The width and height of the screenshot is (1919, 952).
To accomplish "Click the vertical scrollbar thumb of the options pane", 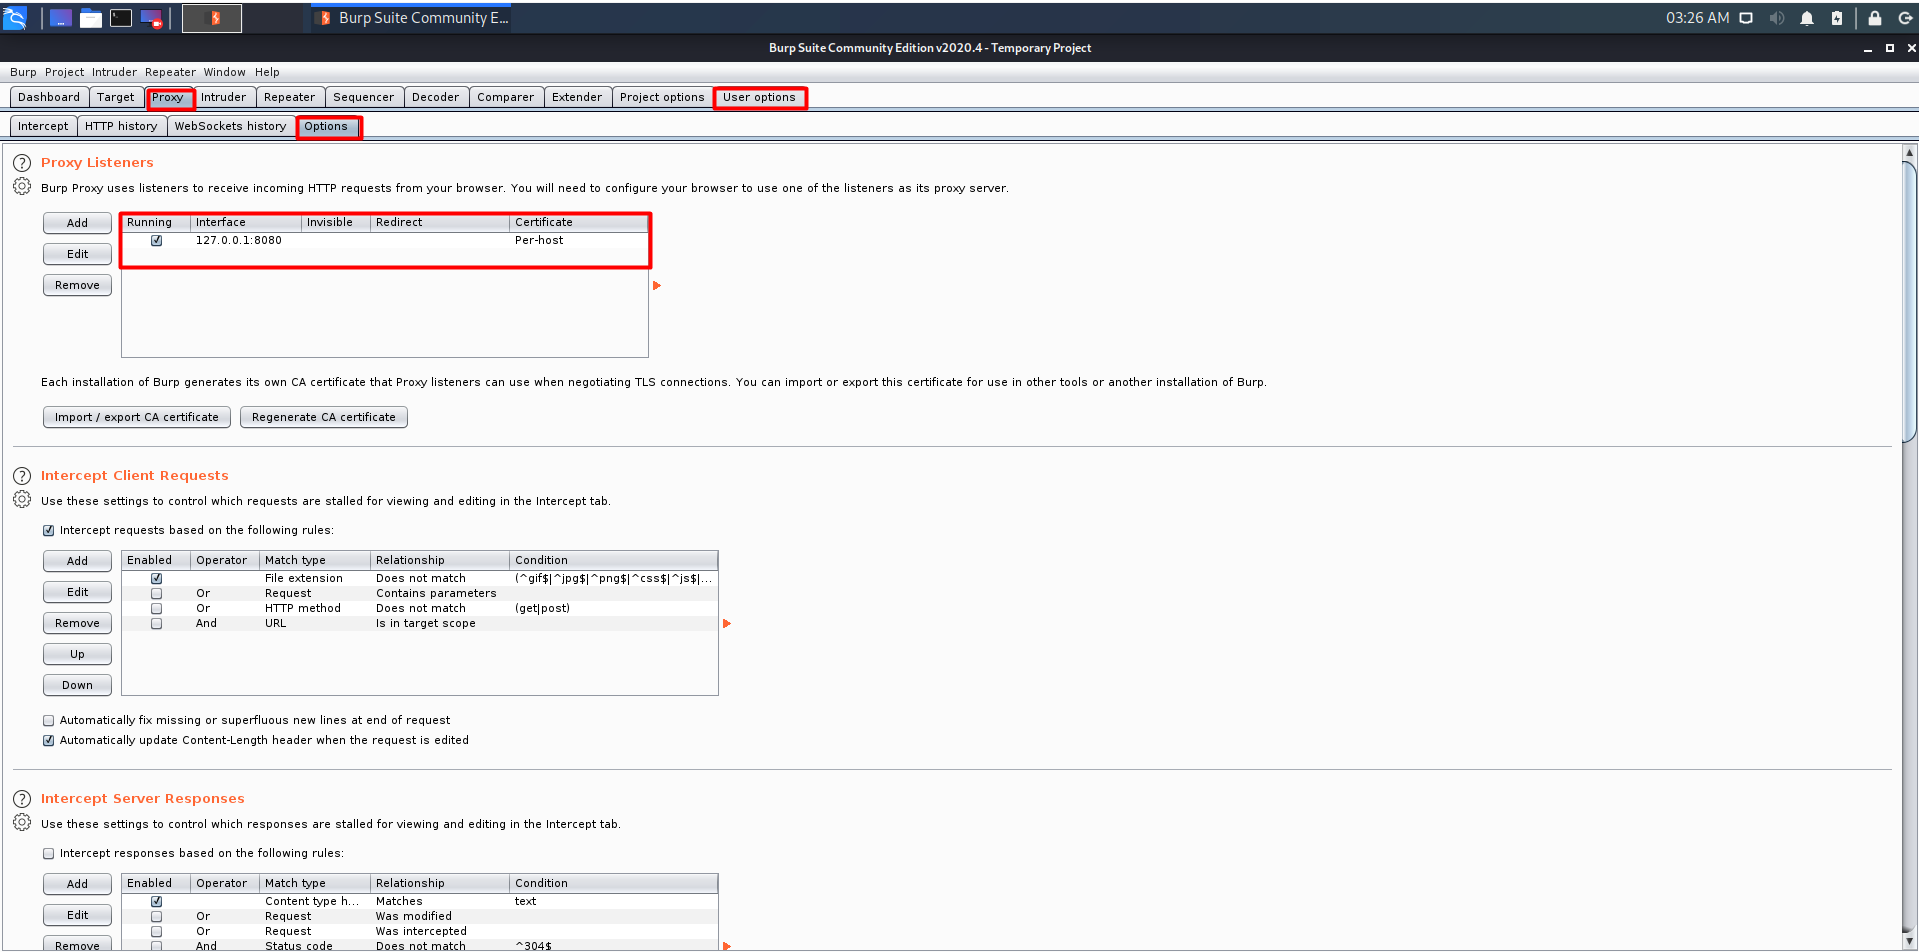I will click(1909, 300).
